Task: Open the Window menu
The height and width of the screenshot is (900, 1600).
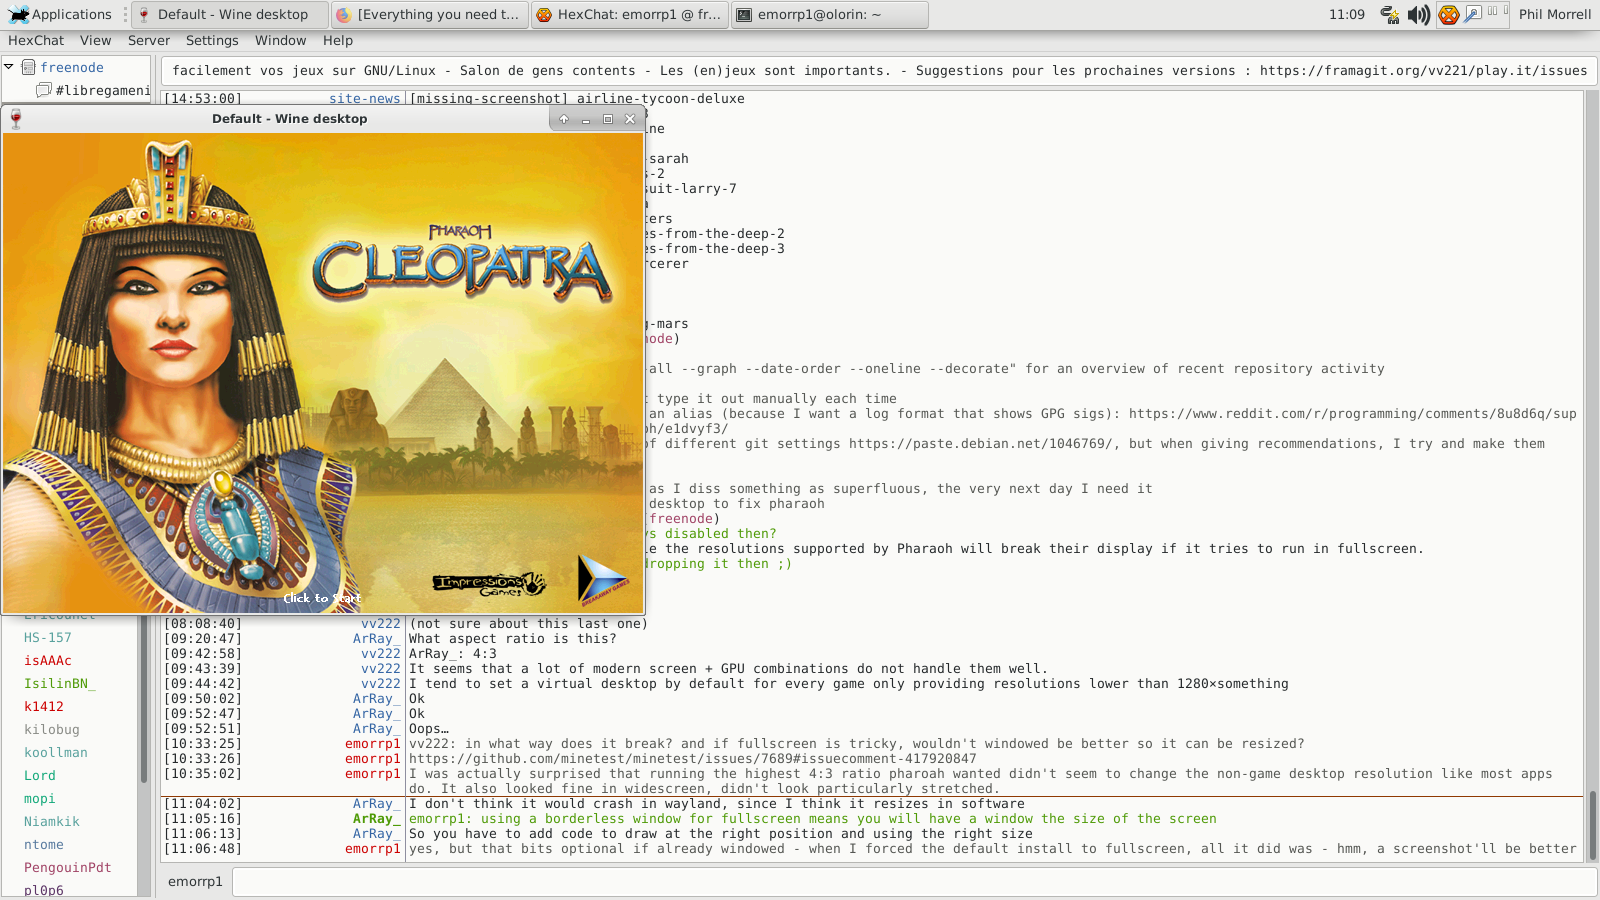Action: pos(280,40)
